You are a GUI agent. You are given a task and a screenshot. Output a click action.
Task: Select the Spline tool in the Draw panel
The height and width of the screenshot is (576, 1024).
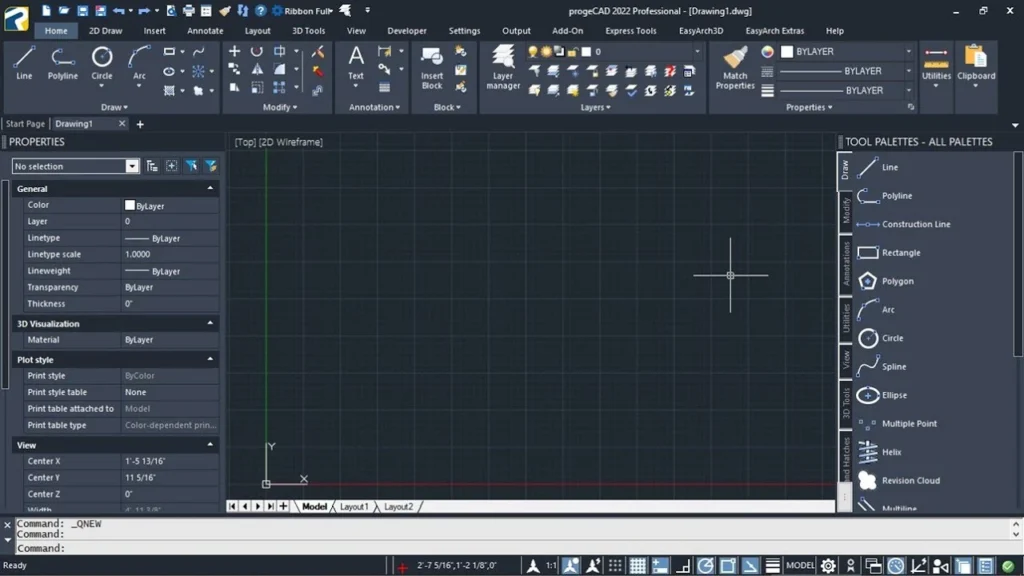(199, 51)
